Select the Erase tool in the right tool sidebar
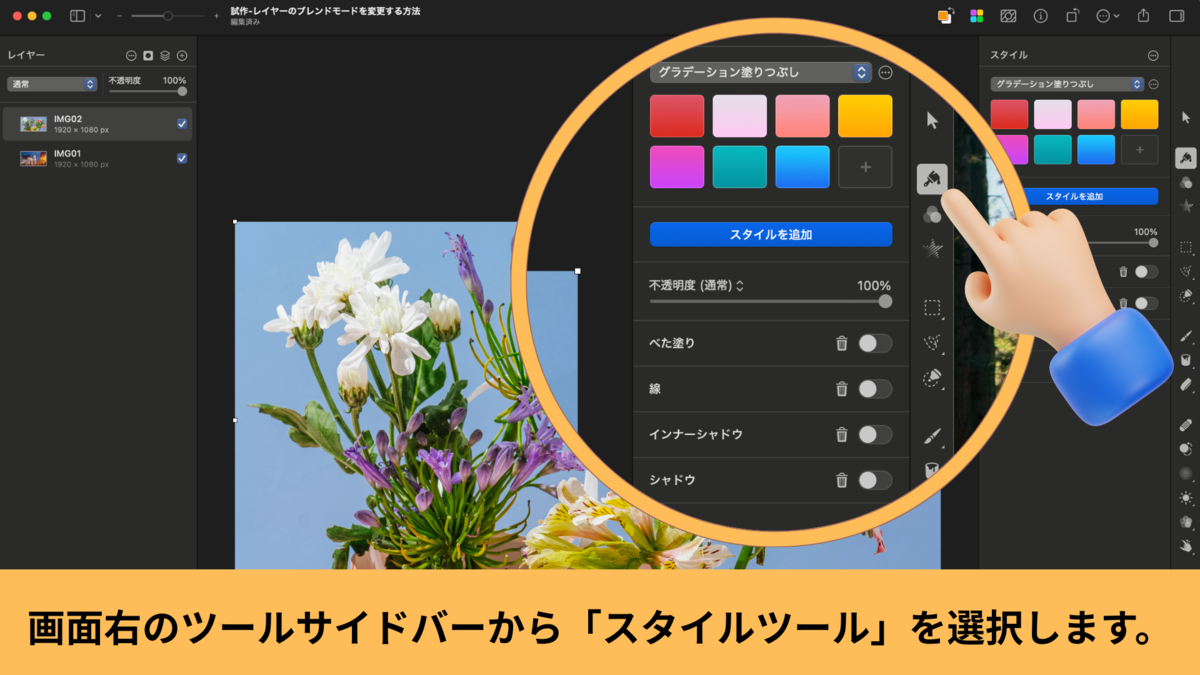 click(x=1186, y=384)
